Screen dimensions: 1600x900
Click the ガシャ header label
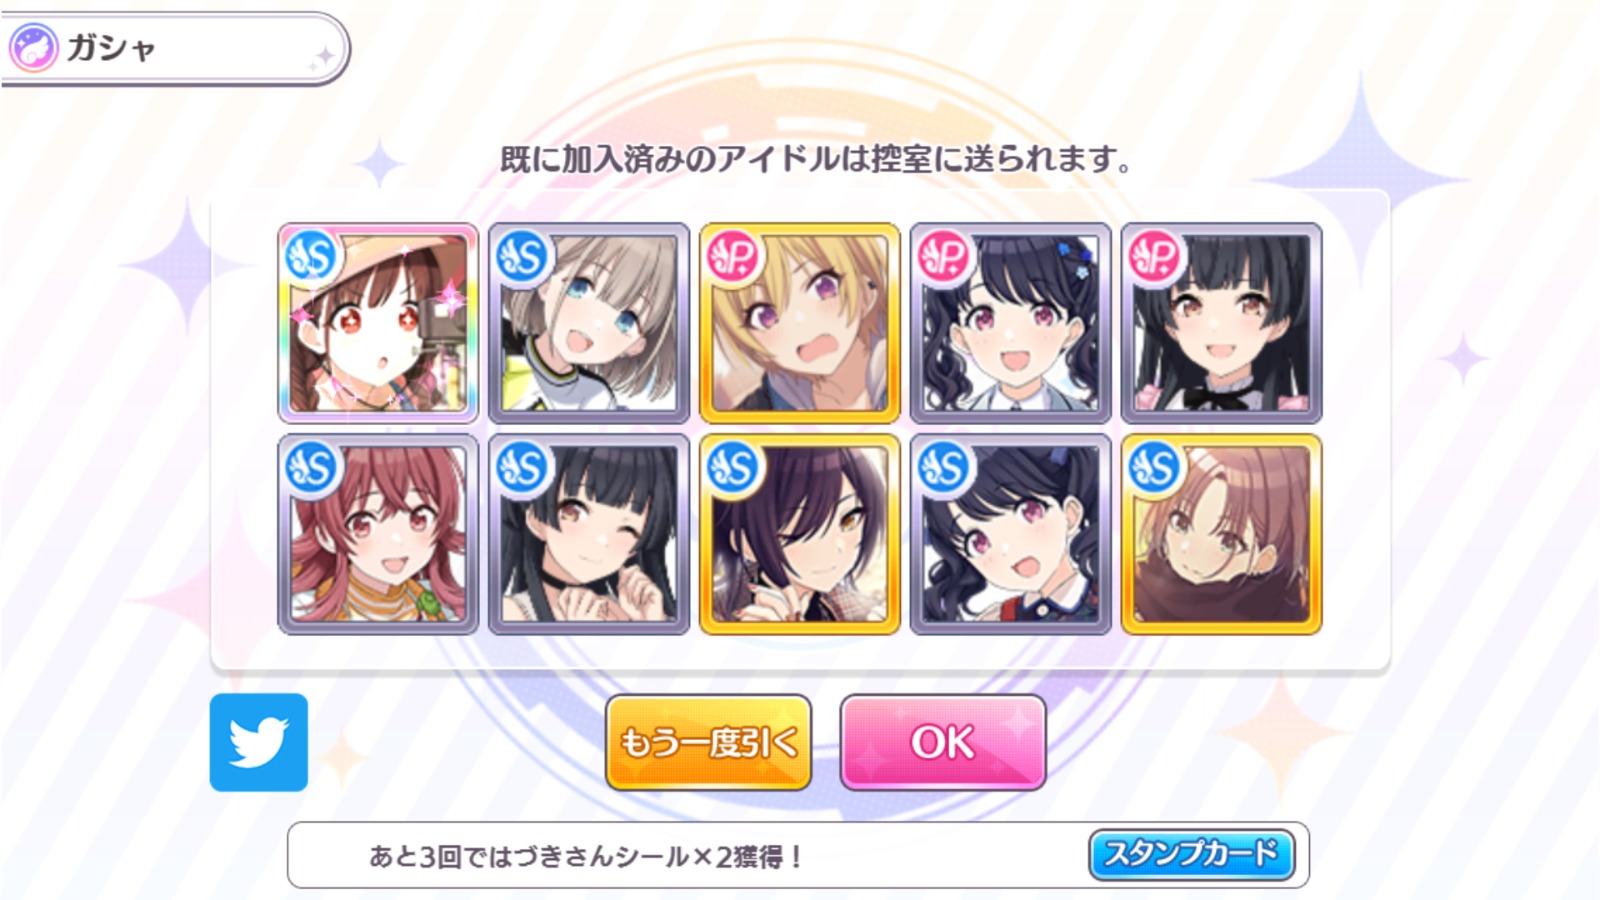pos(111,47)
